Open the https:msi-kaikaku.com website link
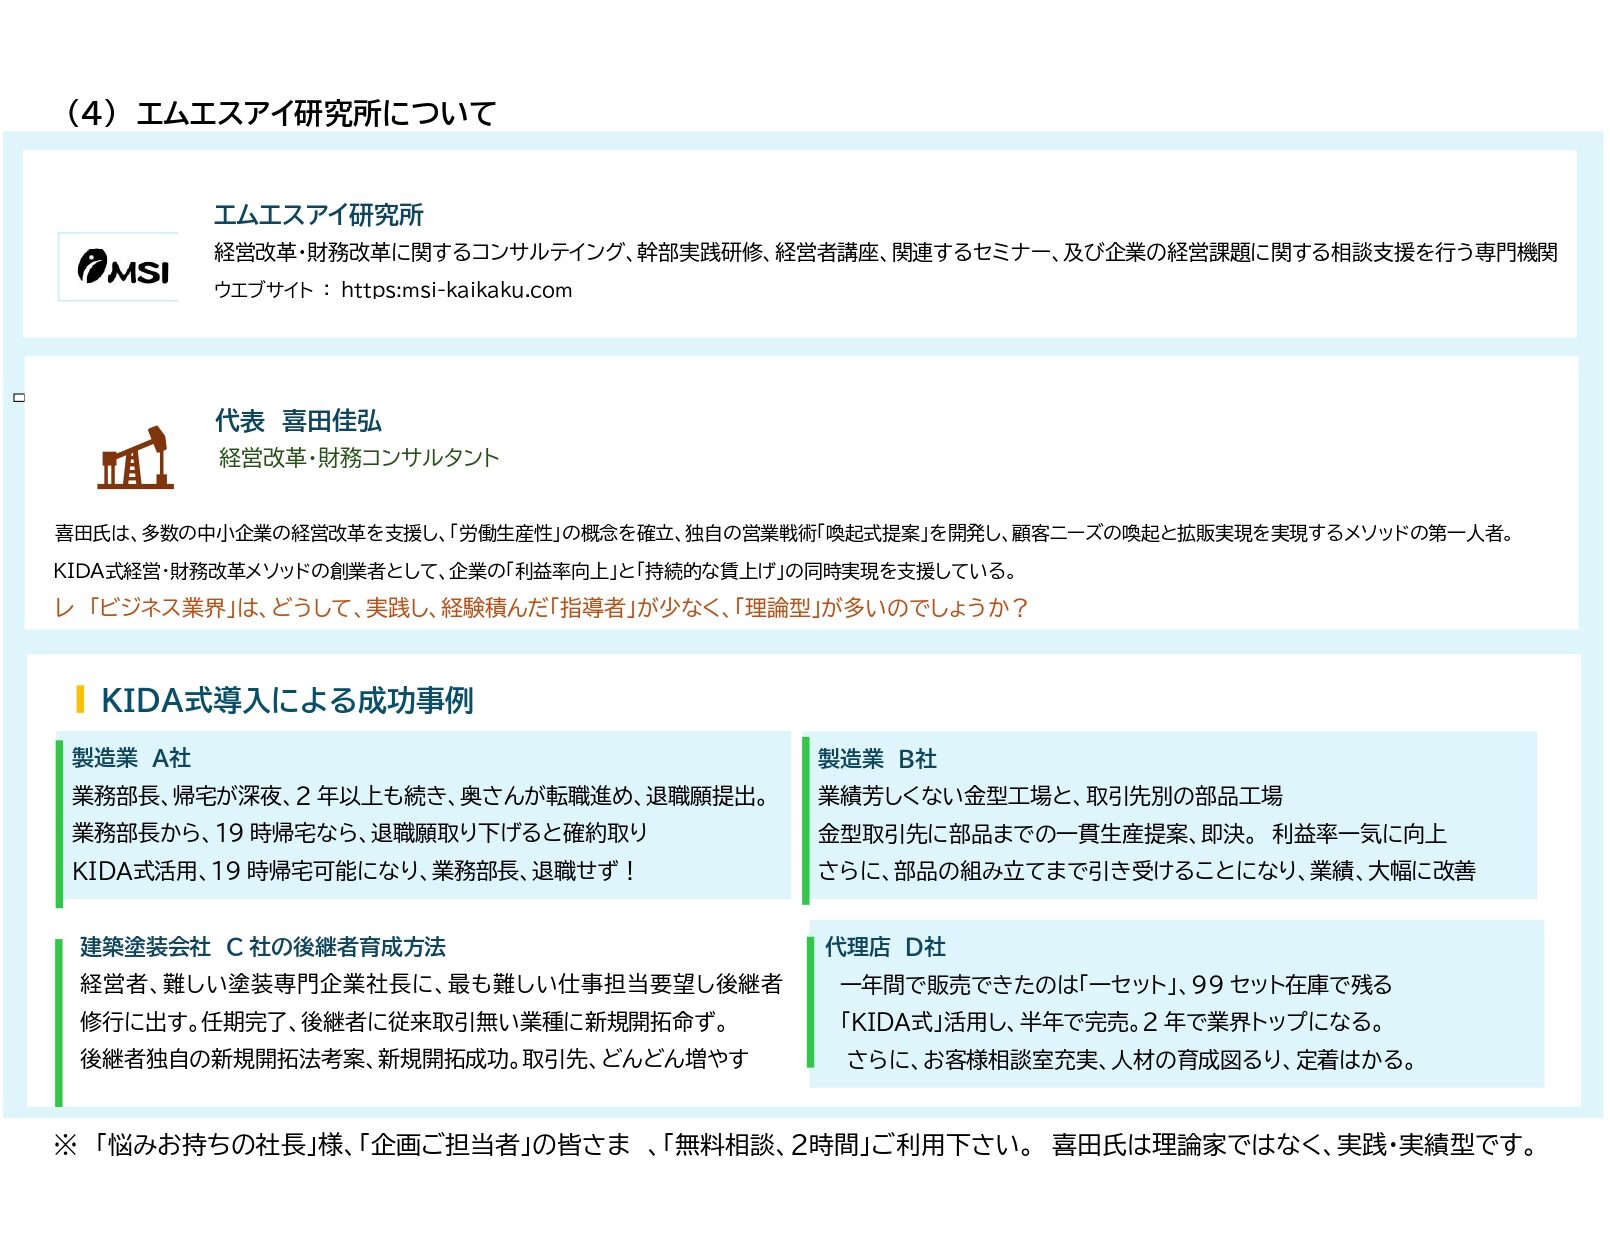Viewport: 1610px width, 1241px height. tap(456, 290)
